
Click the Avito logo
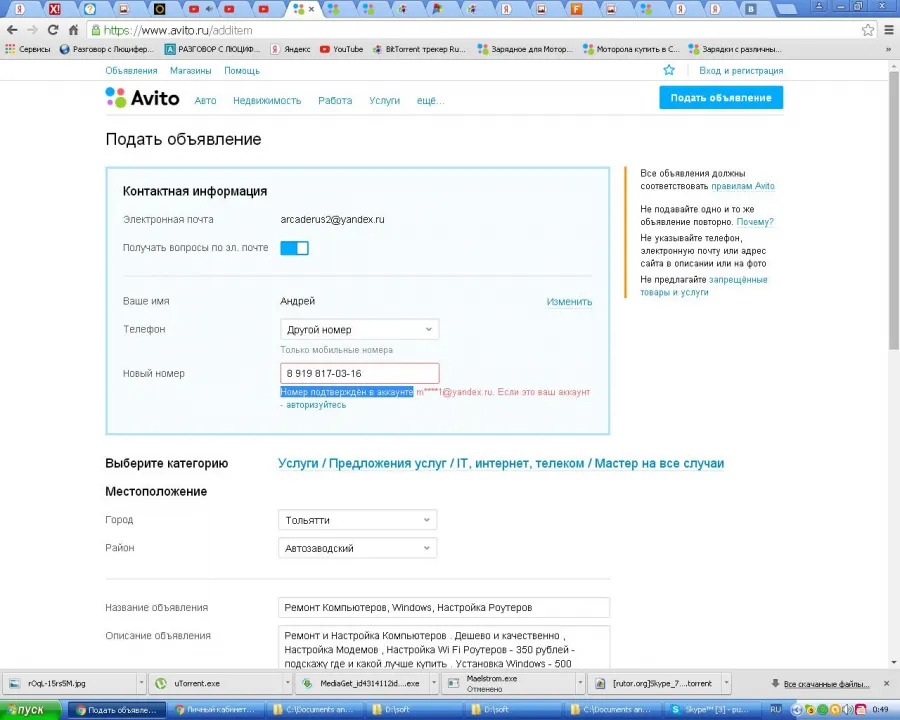coord(142,98)
